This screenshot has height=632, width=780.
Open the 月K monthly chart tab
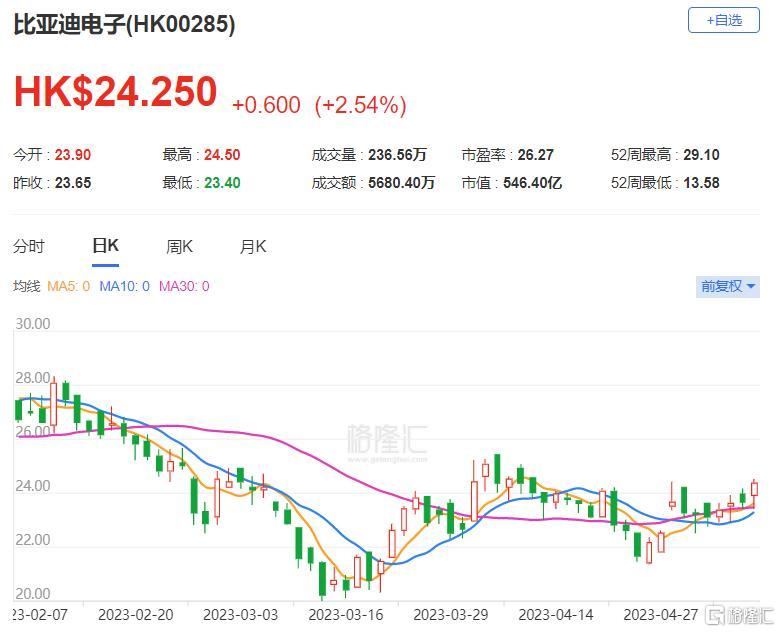click(x=253, y=246)
